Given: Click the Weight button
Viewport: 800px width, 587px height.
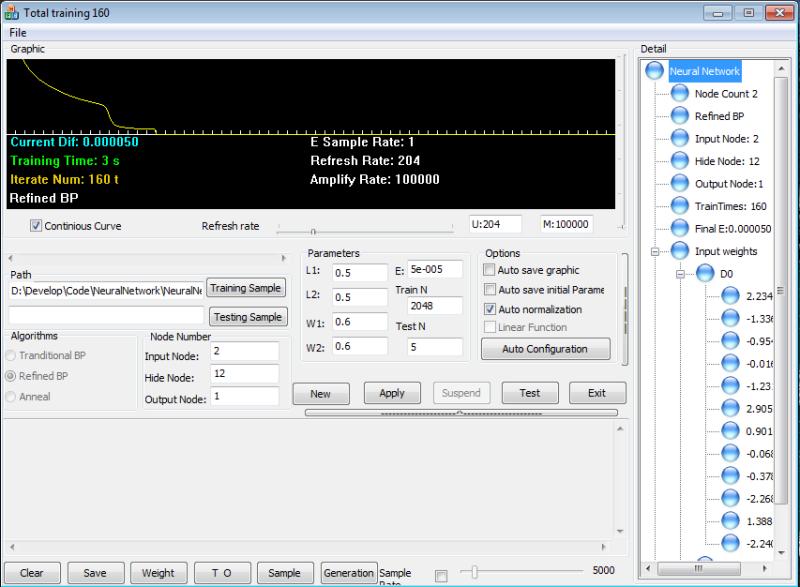Looking at the screenshot, I should (x=158, y=573).
